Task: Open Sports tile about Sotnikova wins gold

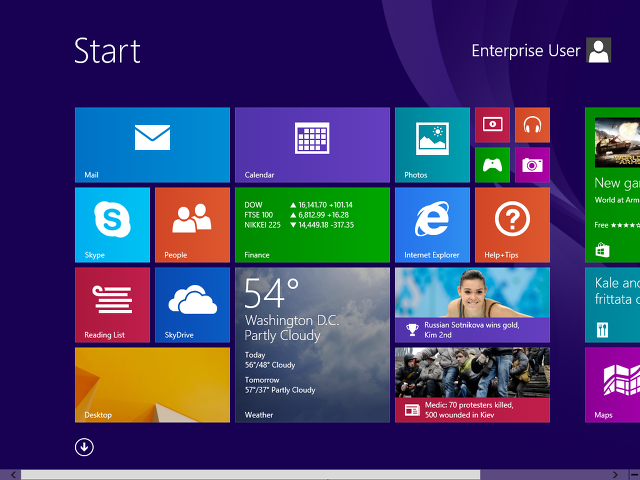Action: click(472, 305)
